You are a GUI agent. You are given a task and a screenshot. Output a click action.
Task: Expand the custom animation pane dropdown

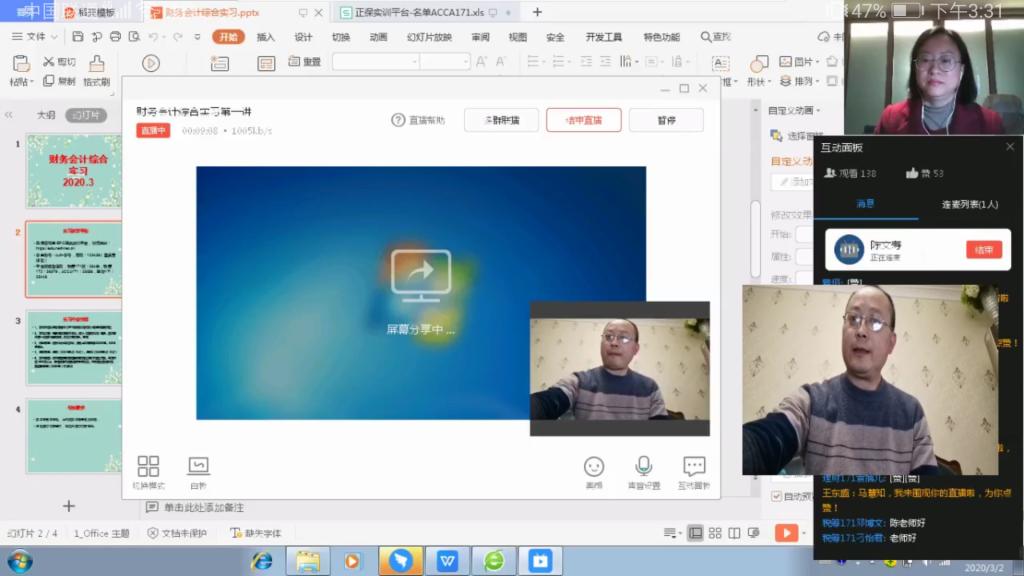coord(818,110)
